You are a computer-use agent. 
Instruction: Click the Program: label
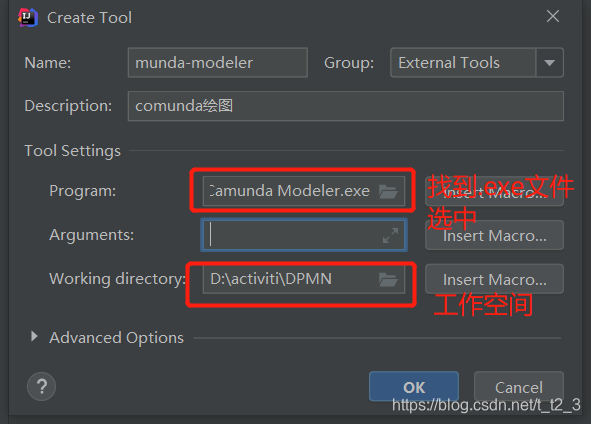click(83, 191)
